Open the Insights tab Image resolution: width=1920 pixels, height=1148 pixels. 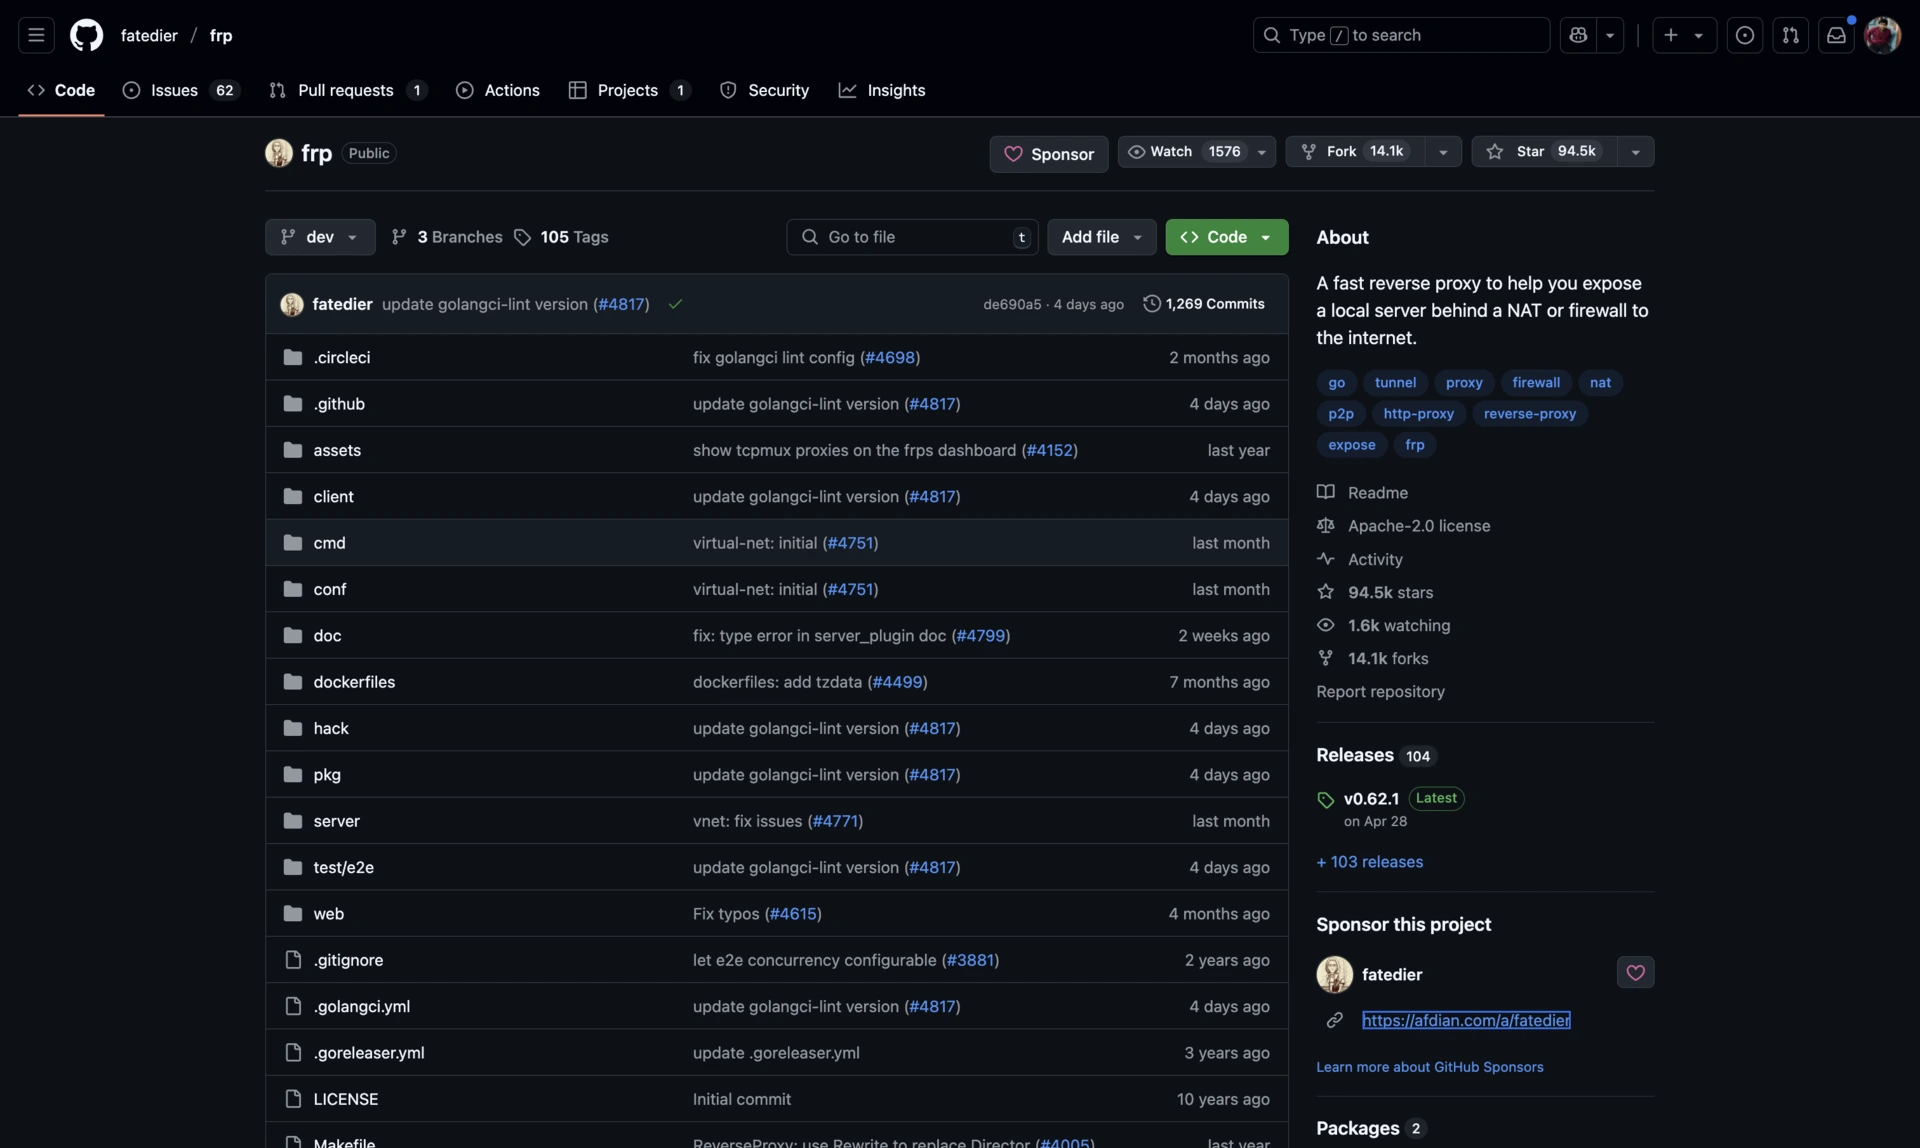(x=882, y=90)
